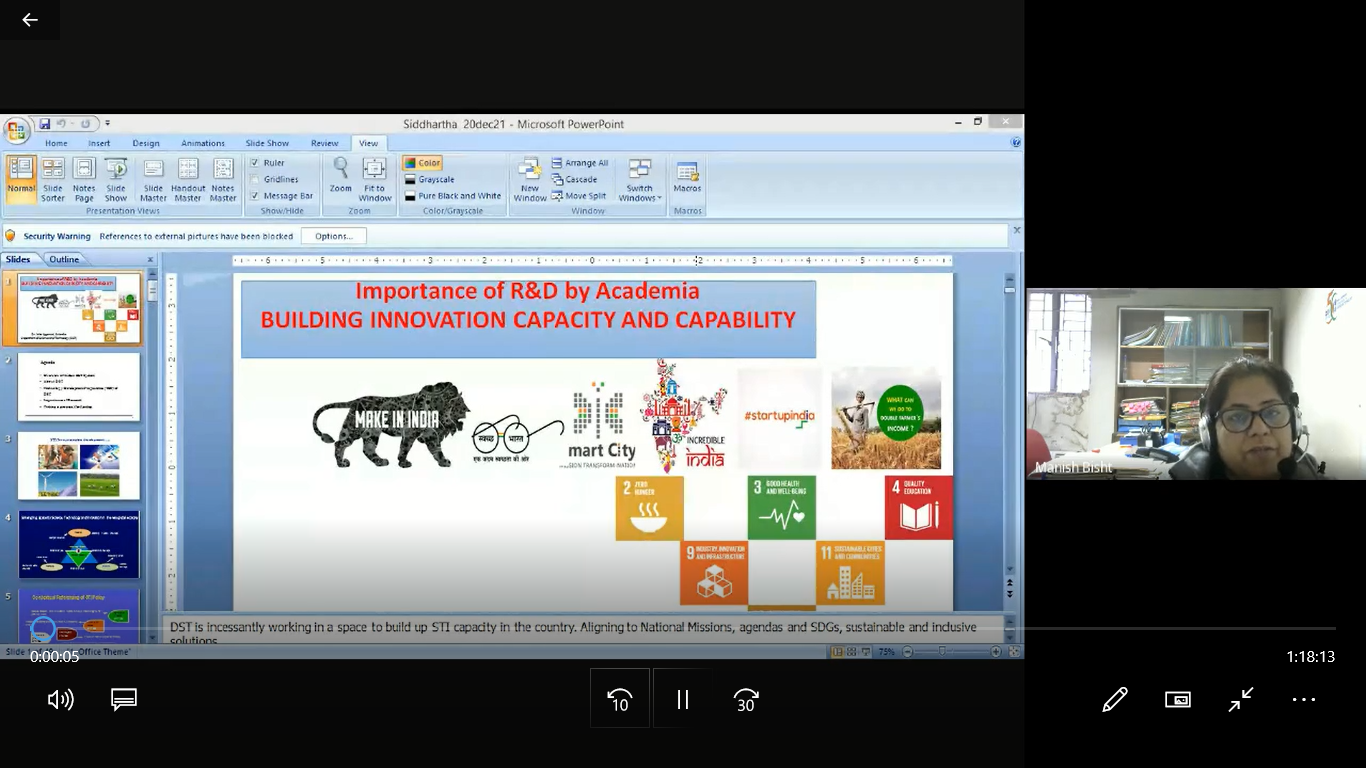Click the pencil edit icon in player

[x=1115, y=699]
